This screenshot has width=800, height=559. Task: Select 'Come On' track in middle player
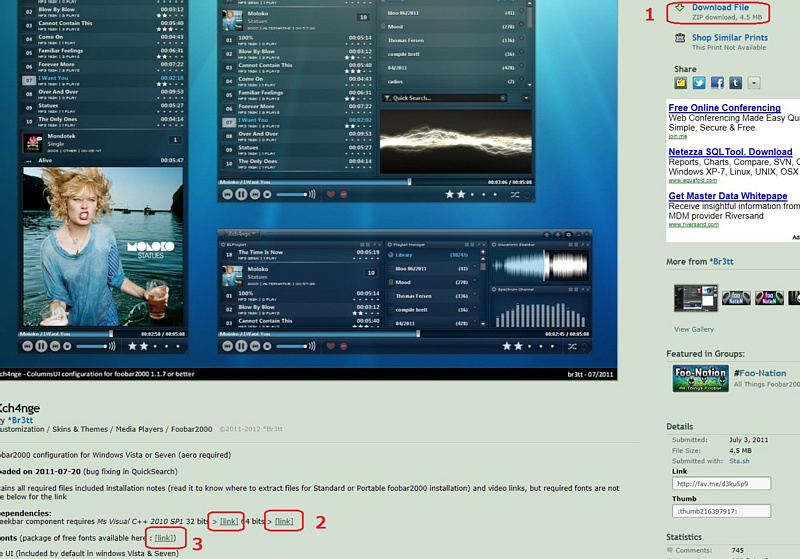(x=296, y=81)
